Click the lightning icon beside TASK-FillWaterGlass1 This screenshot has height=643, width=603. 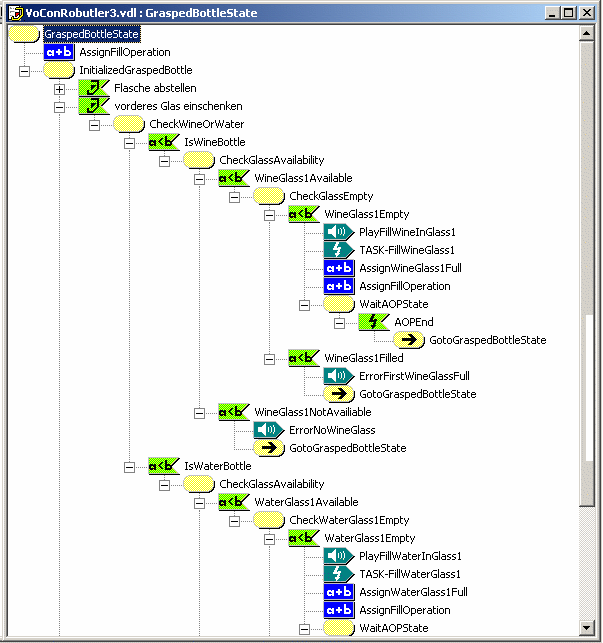(338, 574)
